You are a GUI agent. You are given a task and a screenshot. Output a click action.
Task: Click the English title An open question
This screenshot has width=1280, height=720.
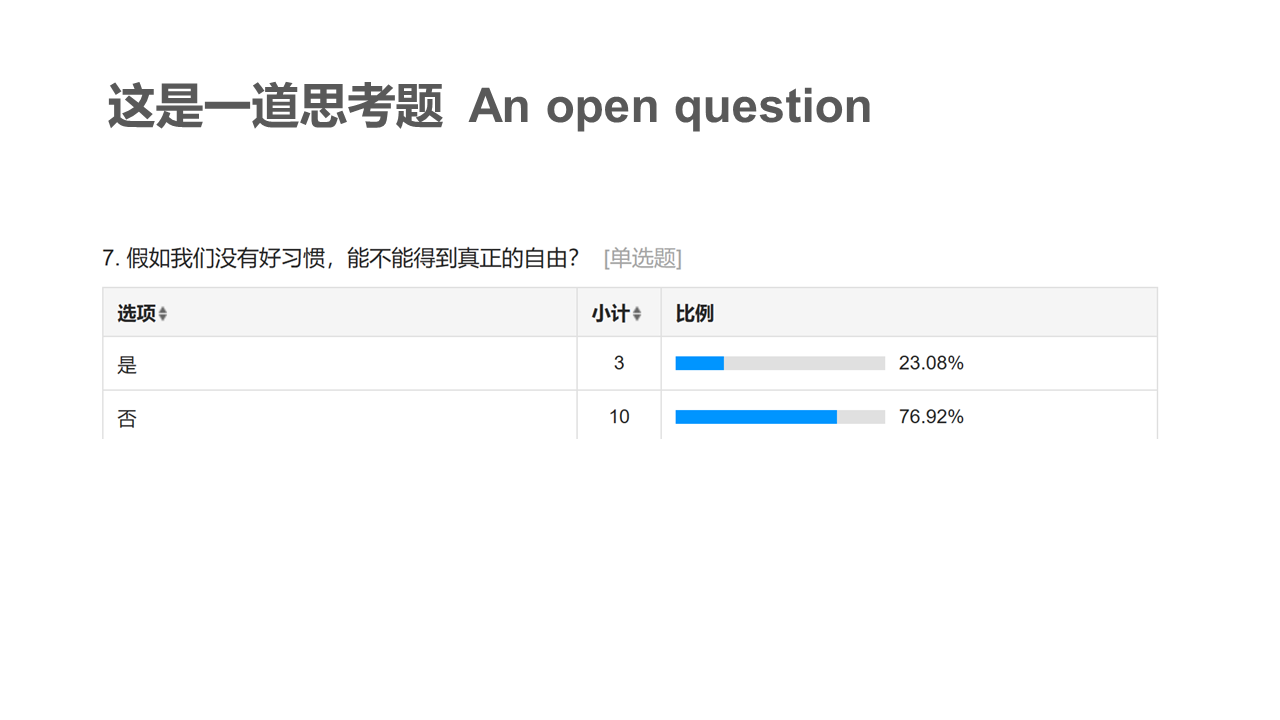click(670, 106)
